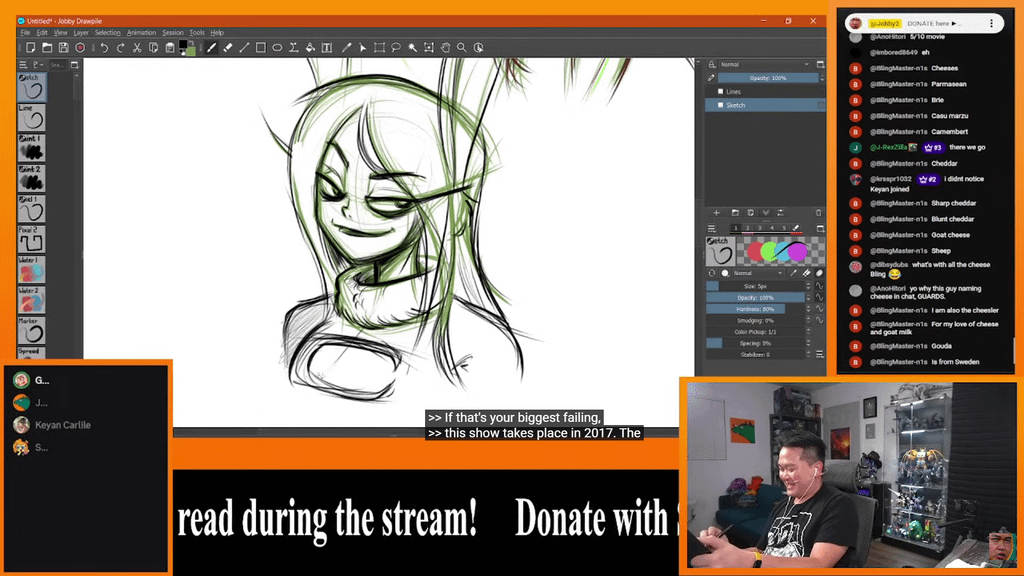Select the Magic wand tool

[413, 48]
